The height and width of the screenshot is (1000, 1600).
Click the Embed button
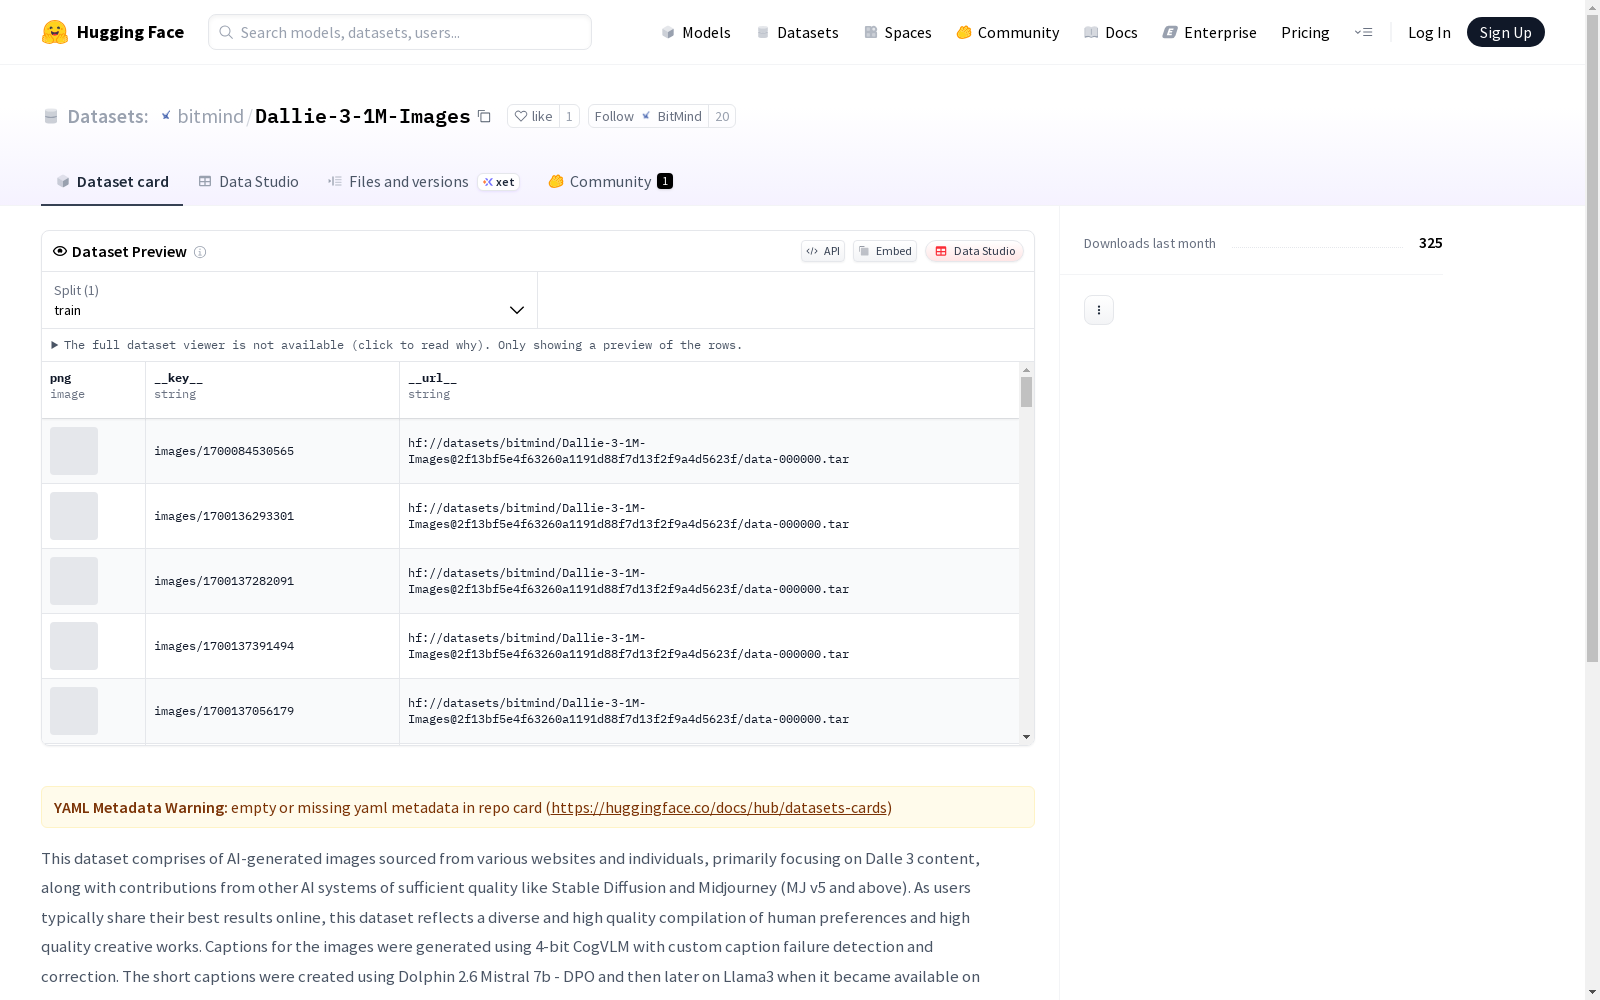click(x=885, y=251)
